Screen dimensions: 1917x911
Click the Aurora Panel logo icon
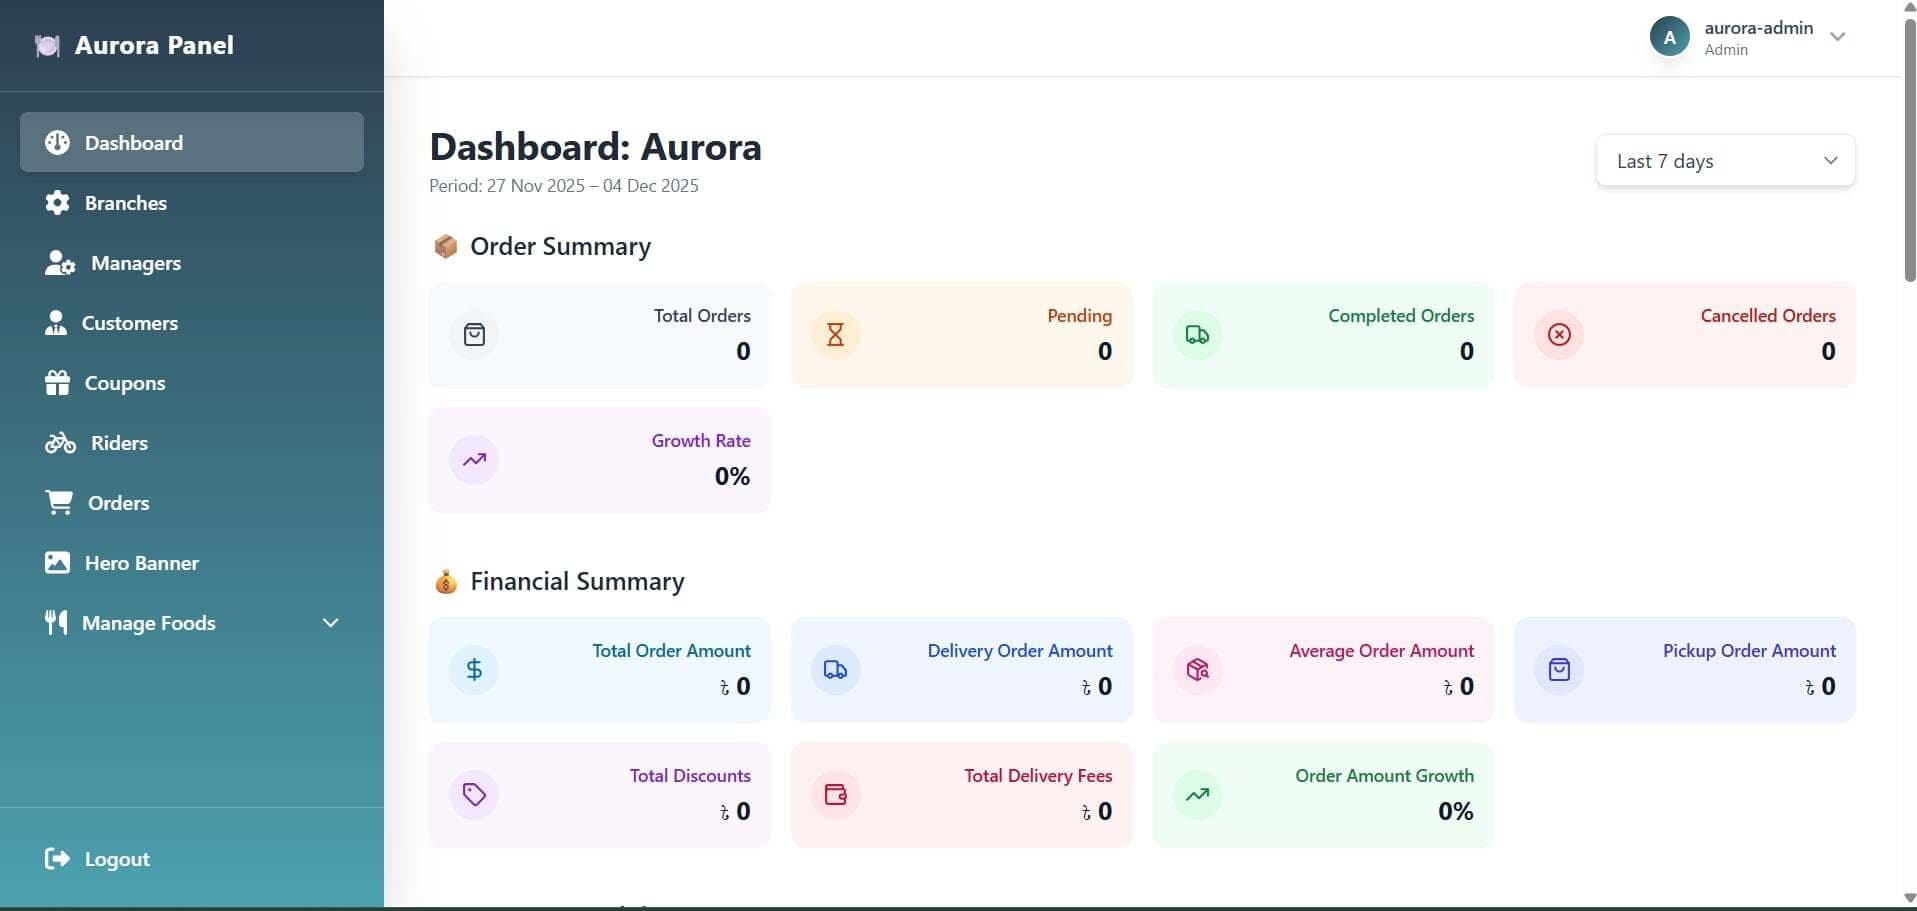pyautogui.click(x=47, y=45)
